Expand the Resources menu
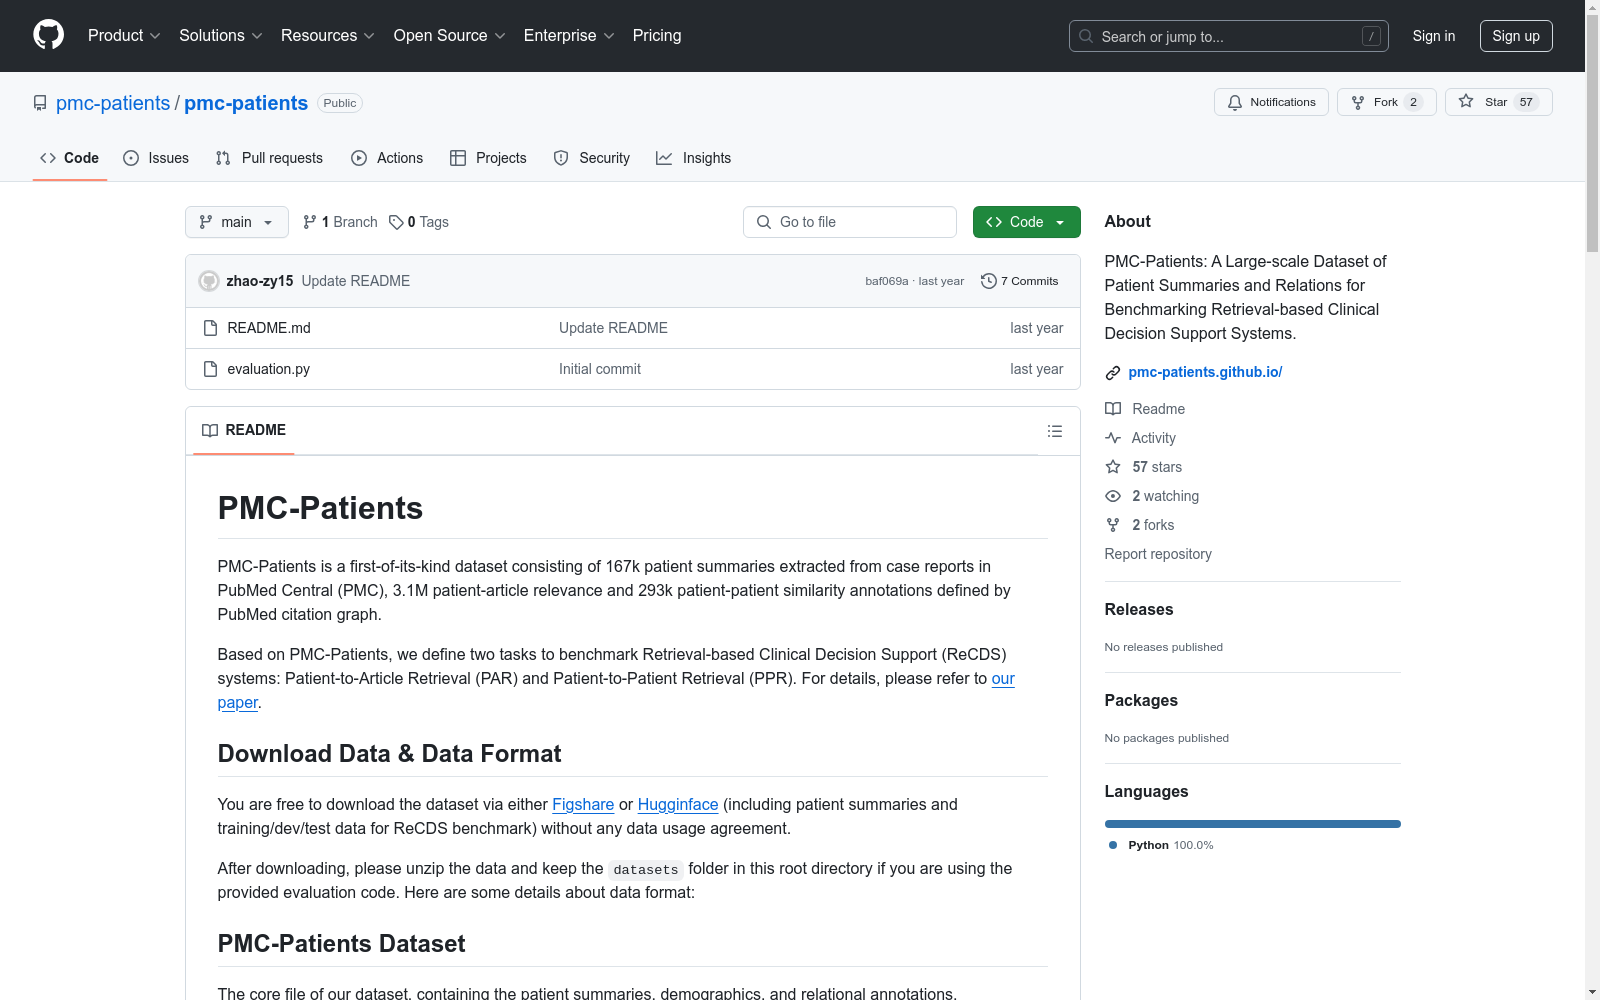The image size is (1600, 1000). click(x=328, y=36)
